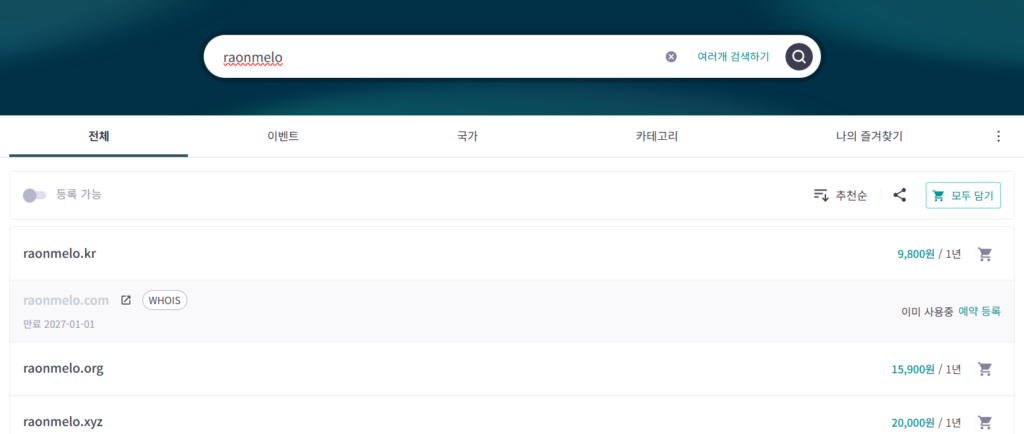Switch to the 전체 tab
The image size is (1024, 434).
[98, 136]
